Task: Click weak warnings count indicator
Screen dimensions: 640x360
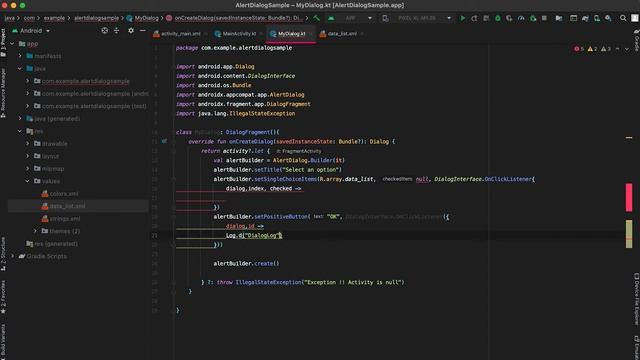Action: (x=606, y=49)
